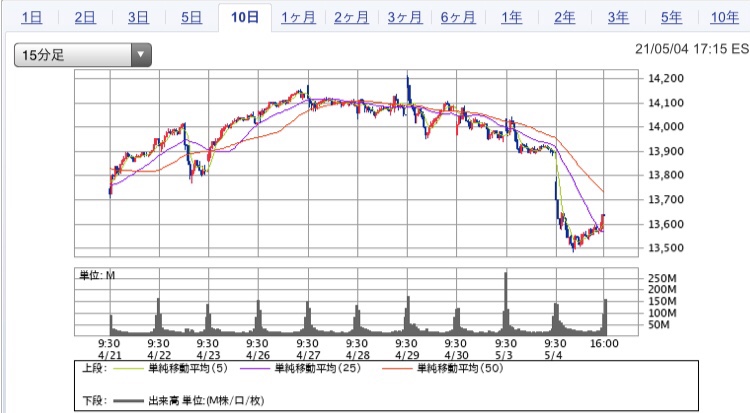750x413 pixels.
Task: Switch to the 6ヶ月 chart range tab
Action: (458, 17)
